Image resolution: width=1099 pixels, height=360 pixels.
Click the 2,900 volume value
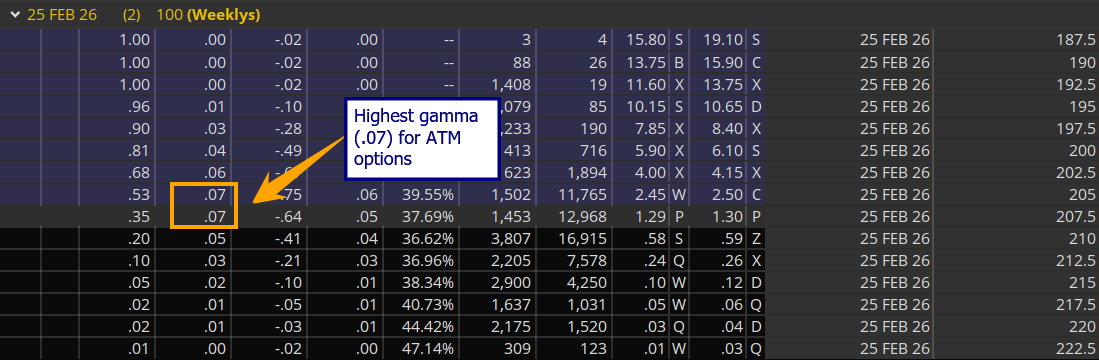pos(510,283)
